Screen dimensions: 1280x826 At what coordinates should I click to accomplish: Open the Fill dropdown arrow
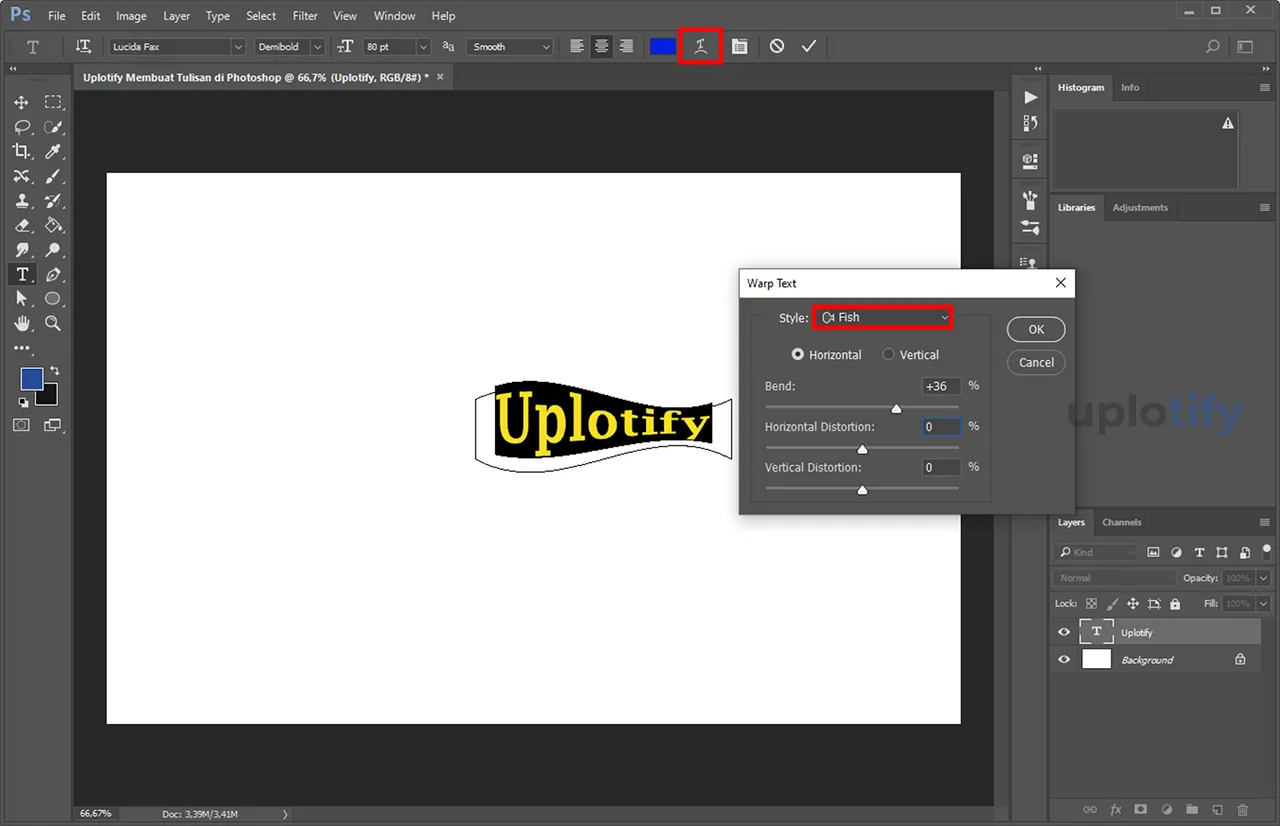coord(1263,604)
